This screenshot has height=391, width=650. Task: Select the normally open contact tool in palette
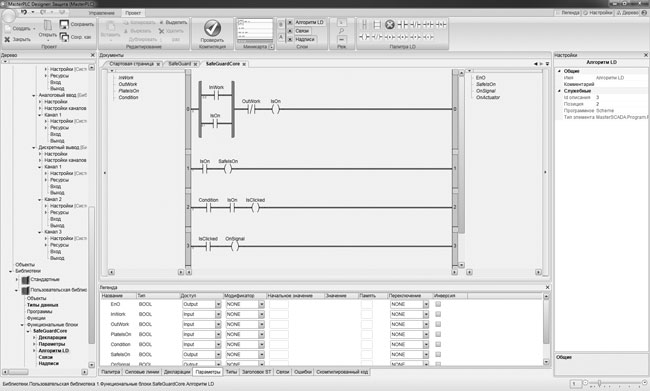click(x=402, y=24)
